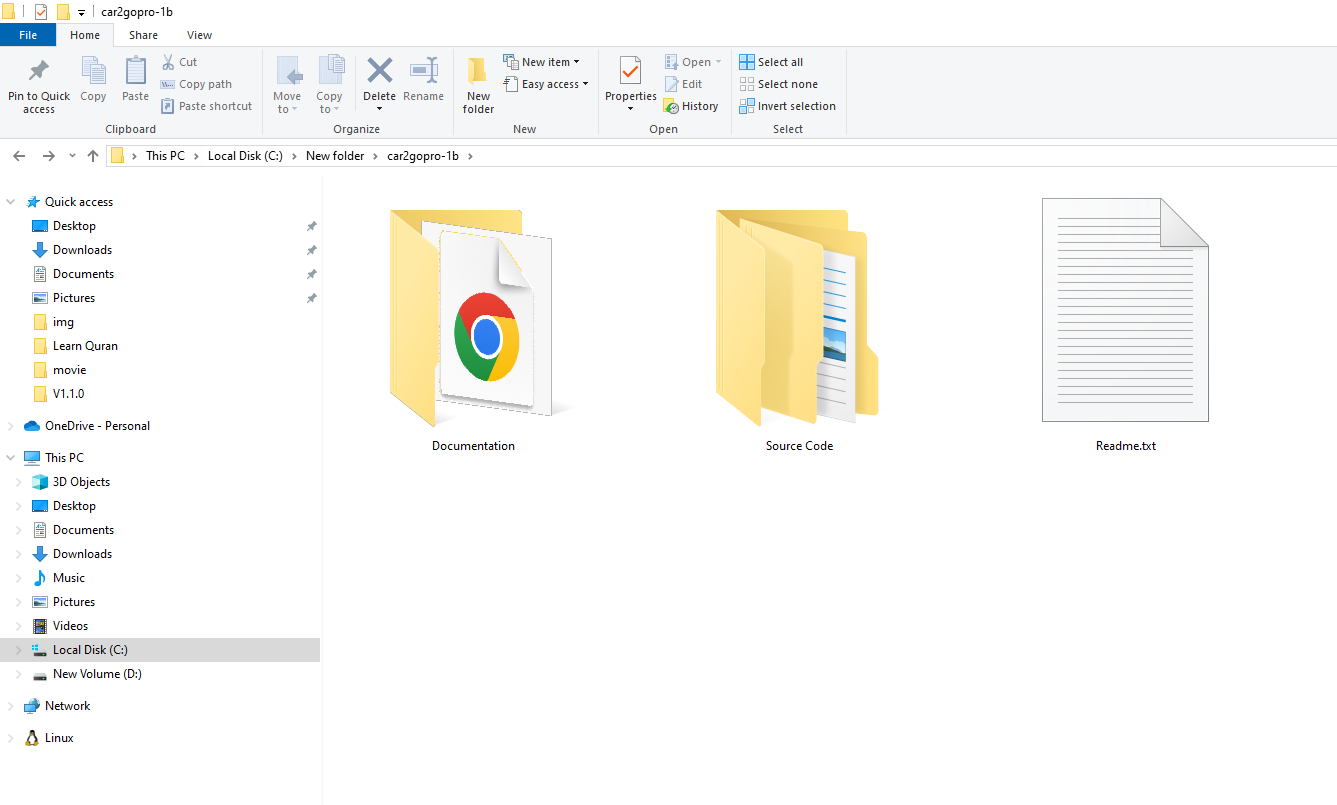Click Select none in ribbon
Image resolution: width=1337 pixels, height=805 pixels.
(778, 84)
